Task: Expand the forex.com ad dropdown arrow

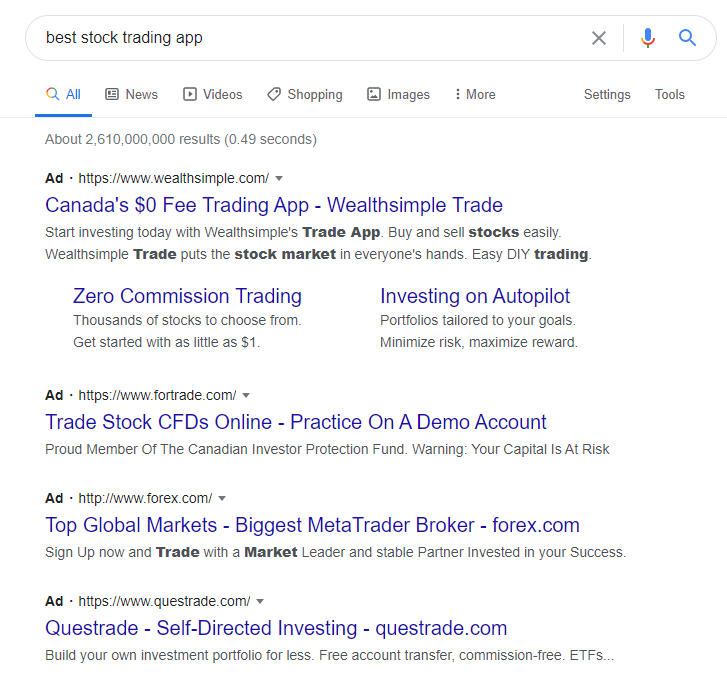Action: click(x=222, y=498)
